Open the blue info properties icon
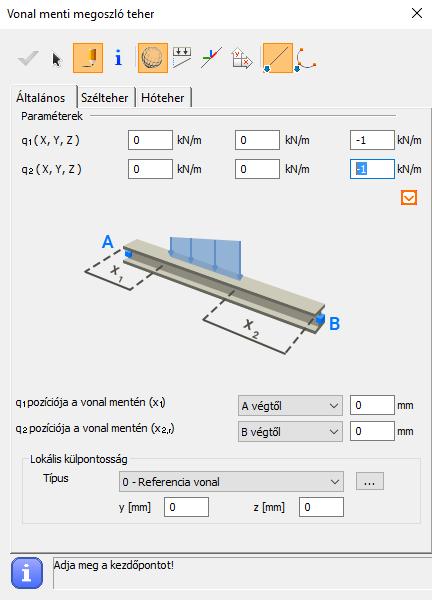432x600 pixels. click(x=119, y=58)
